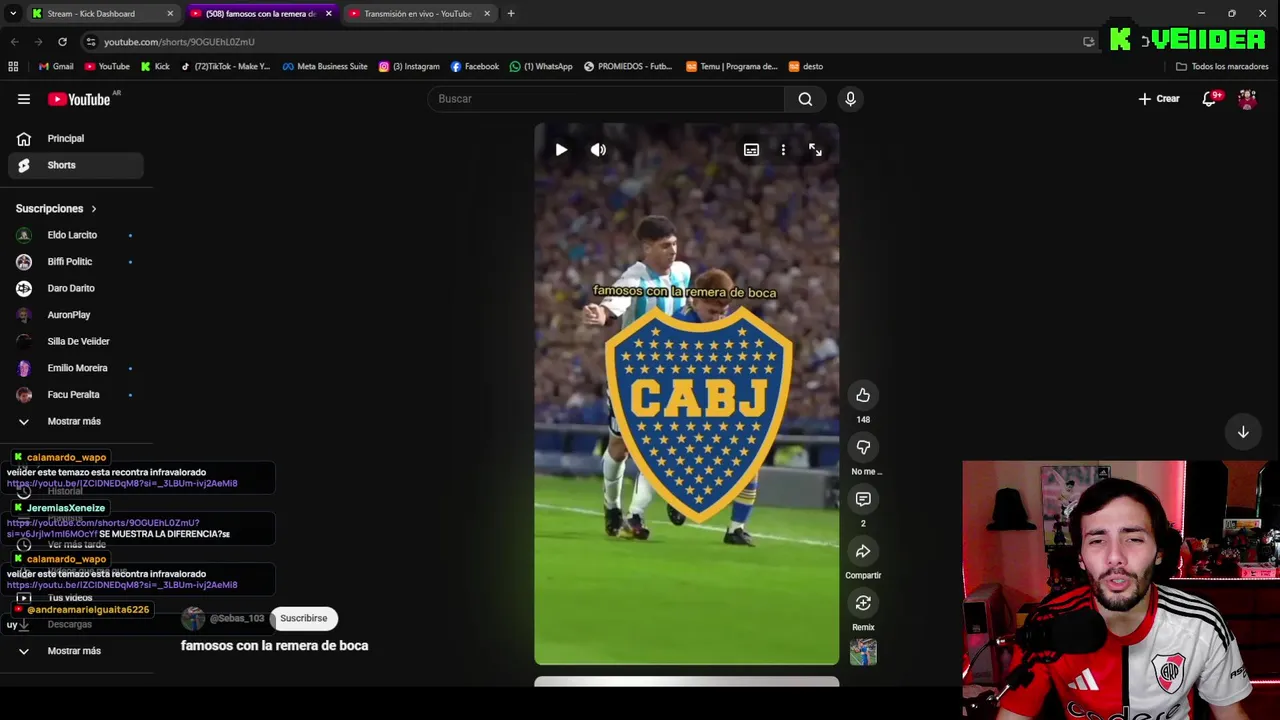
Task: Click the Crear button
Action: [x=1159, y=99]
